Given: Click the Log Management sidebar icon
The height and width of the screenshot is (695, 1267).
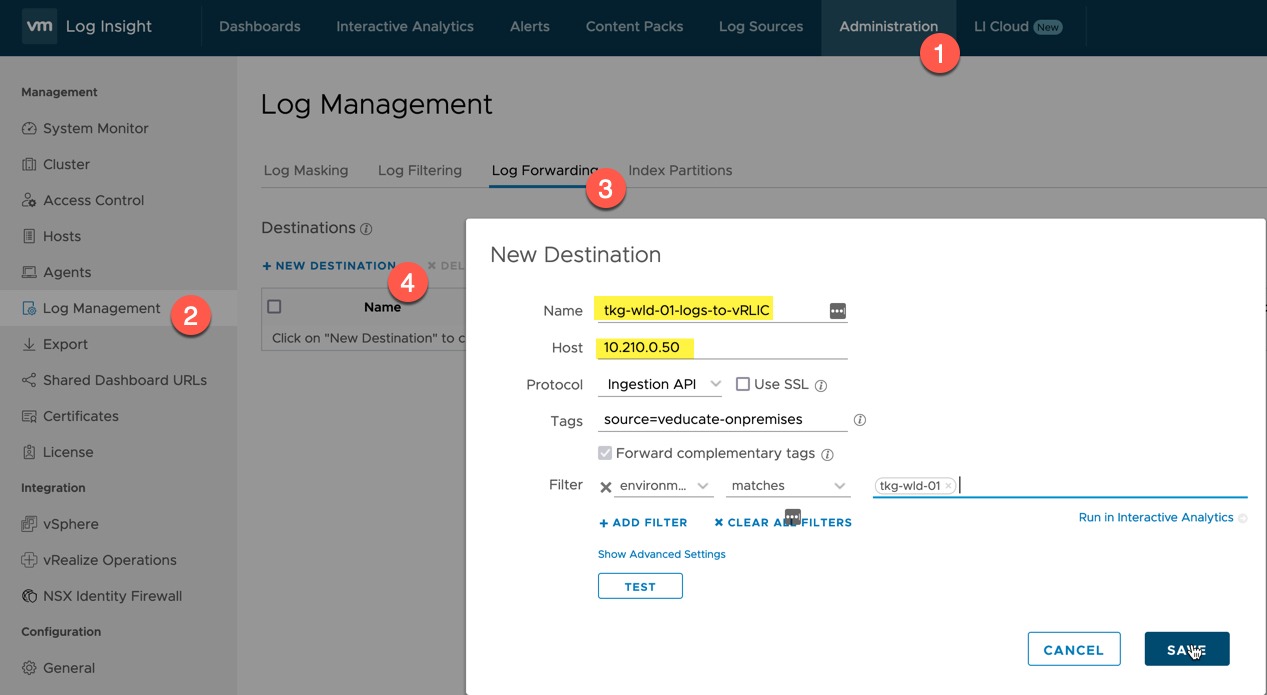Looking at the screenshot, I should coord(29,309).
